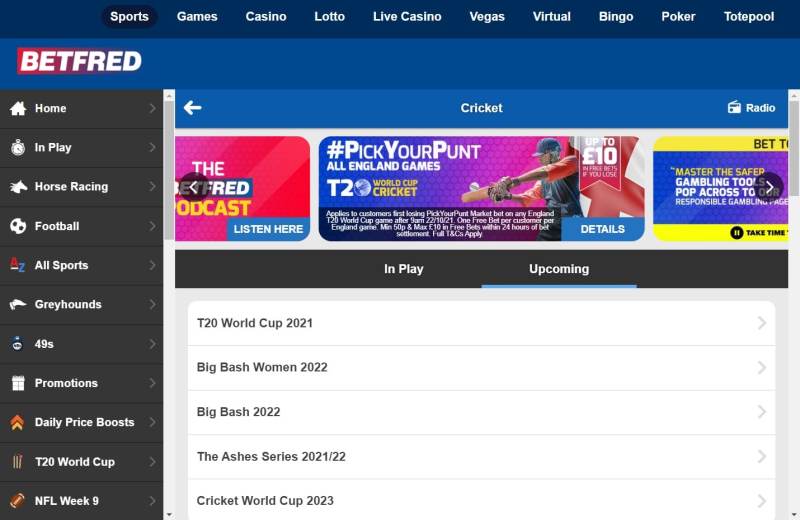
Task: Click the Daily Price Boosts icon
Action: click(x=18, y=422)
